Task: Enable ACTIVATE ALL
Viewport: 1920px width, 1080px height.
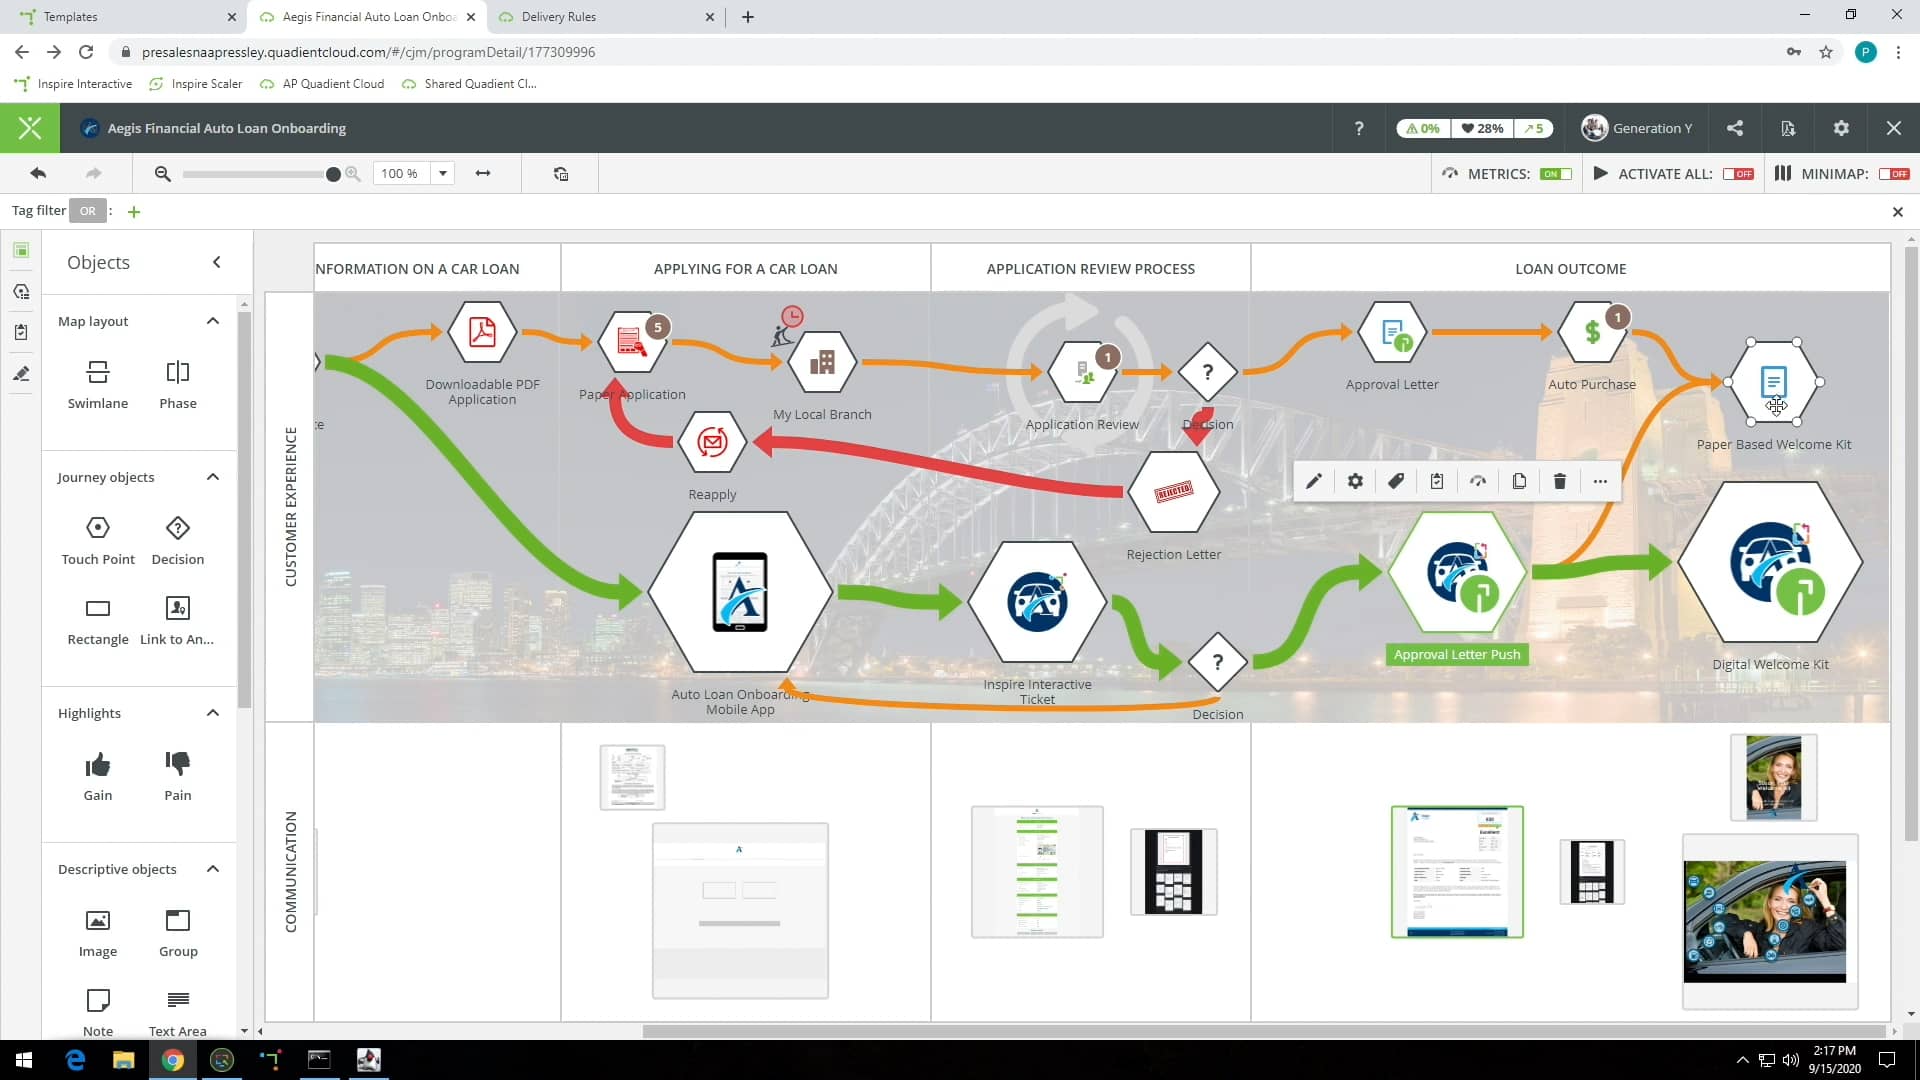Action: pos(1739,173)
